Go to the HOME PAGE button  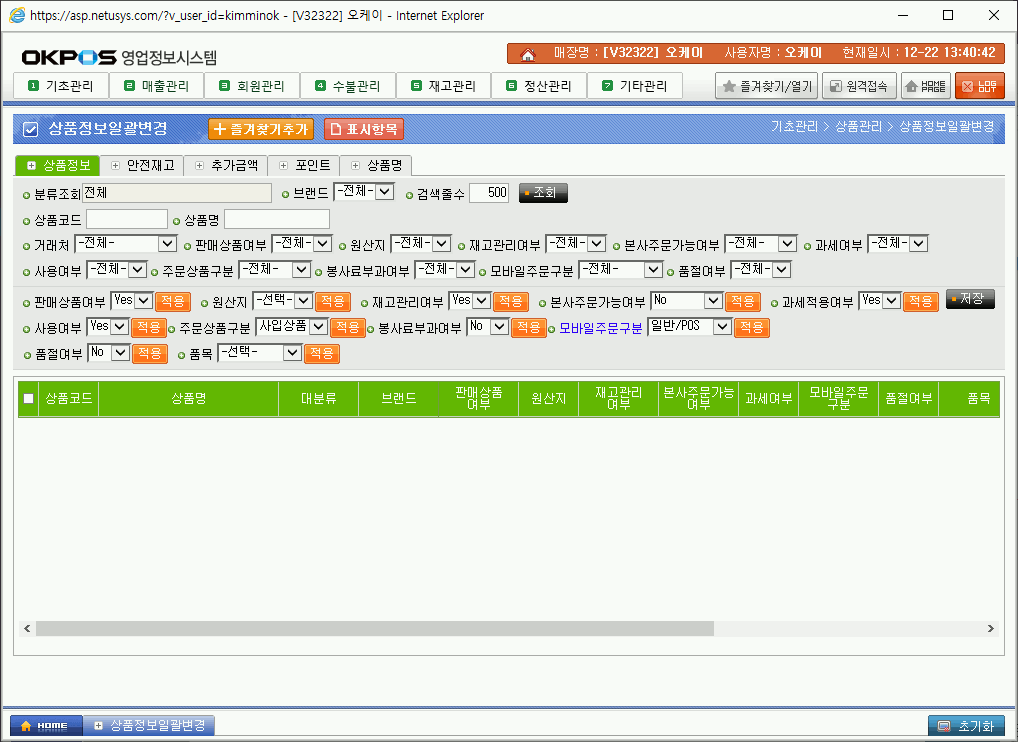(925, 87)
